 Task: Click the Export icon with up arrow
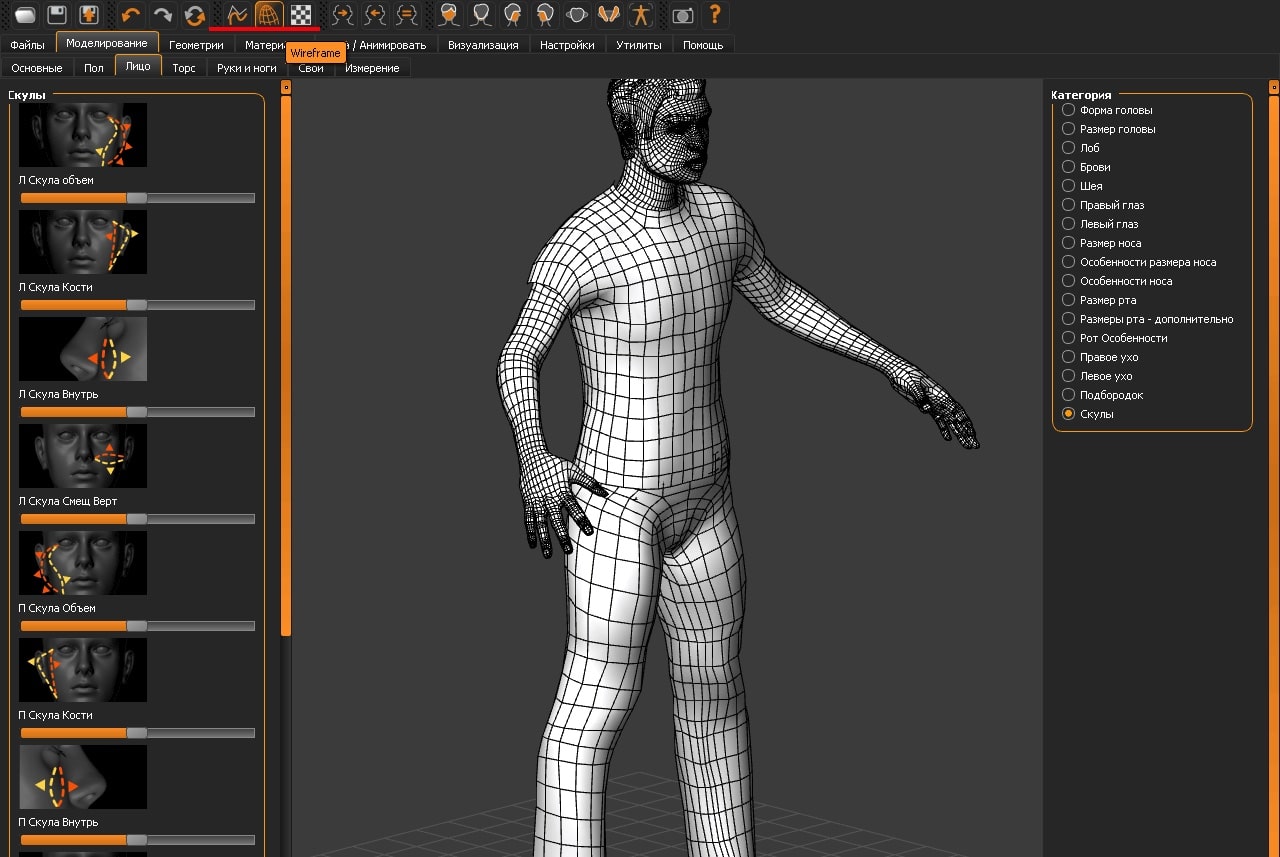(90, 15)
